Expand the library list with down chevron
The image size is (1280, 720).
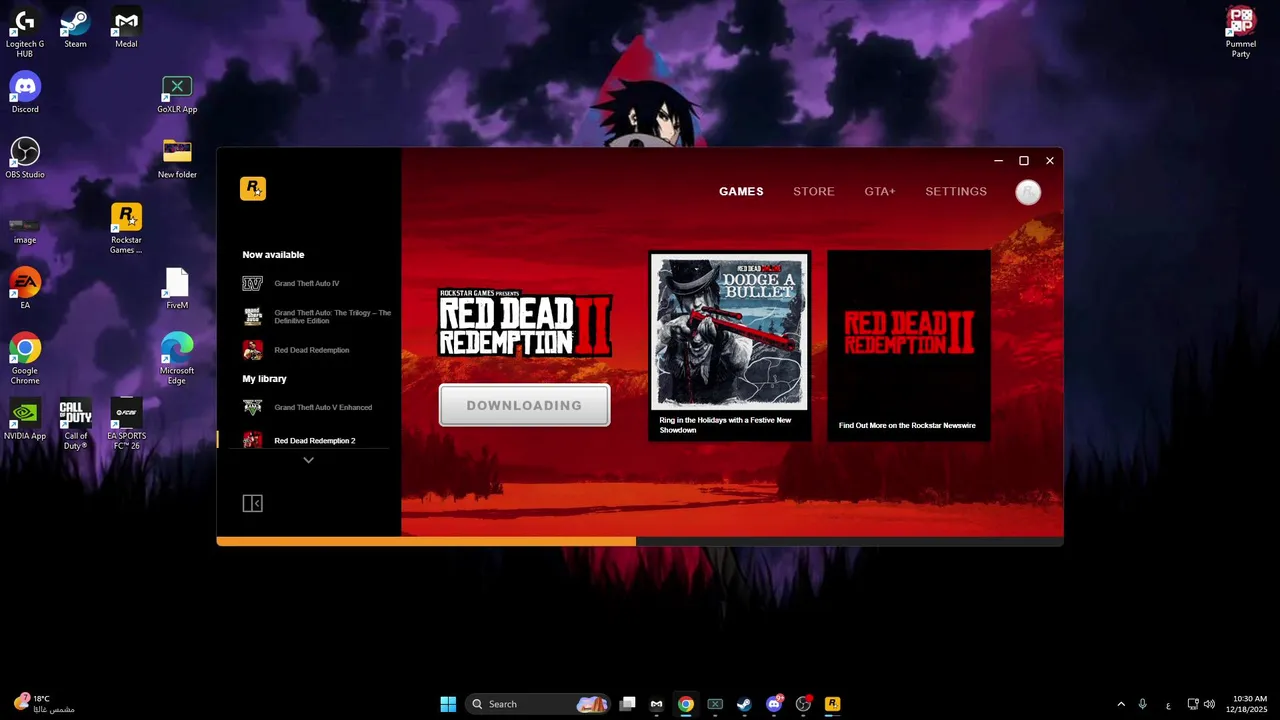click(x=308, y=460)
